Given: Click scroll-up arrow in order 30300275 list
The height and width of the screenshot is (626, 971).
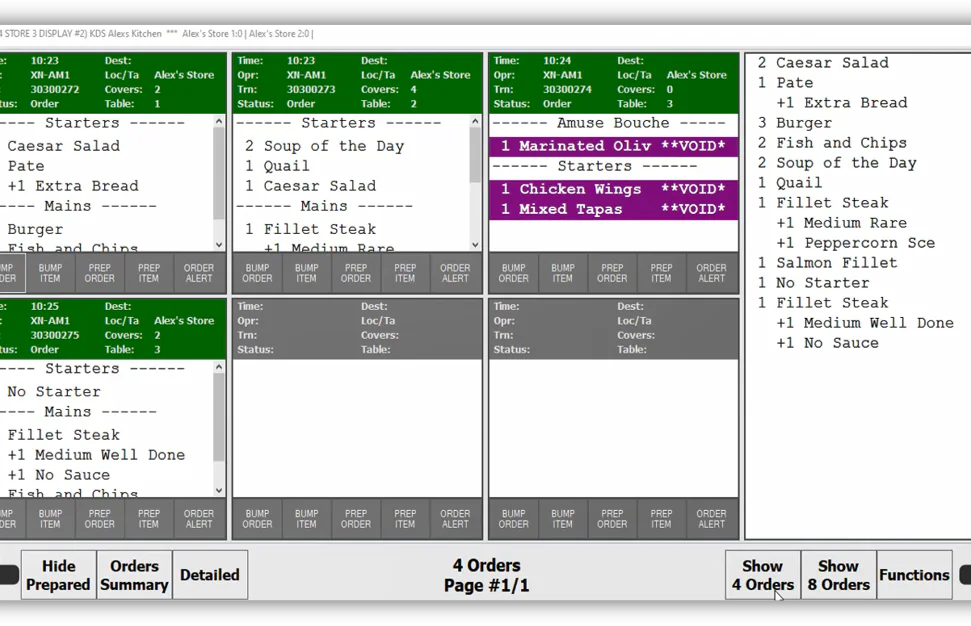Looking at the screenshot, I should pyautogui.click(x=219, y=367).
